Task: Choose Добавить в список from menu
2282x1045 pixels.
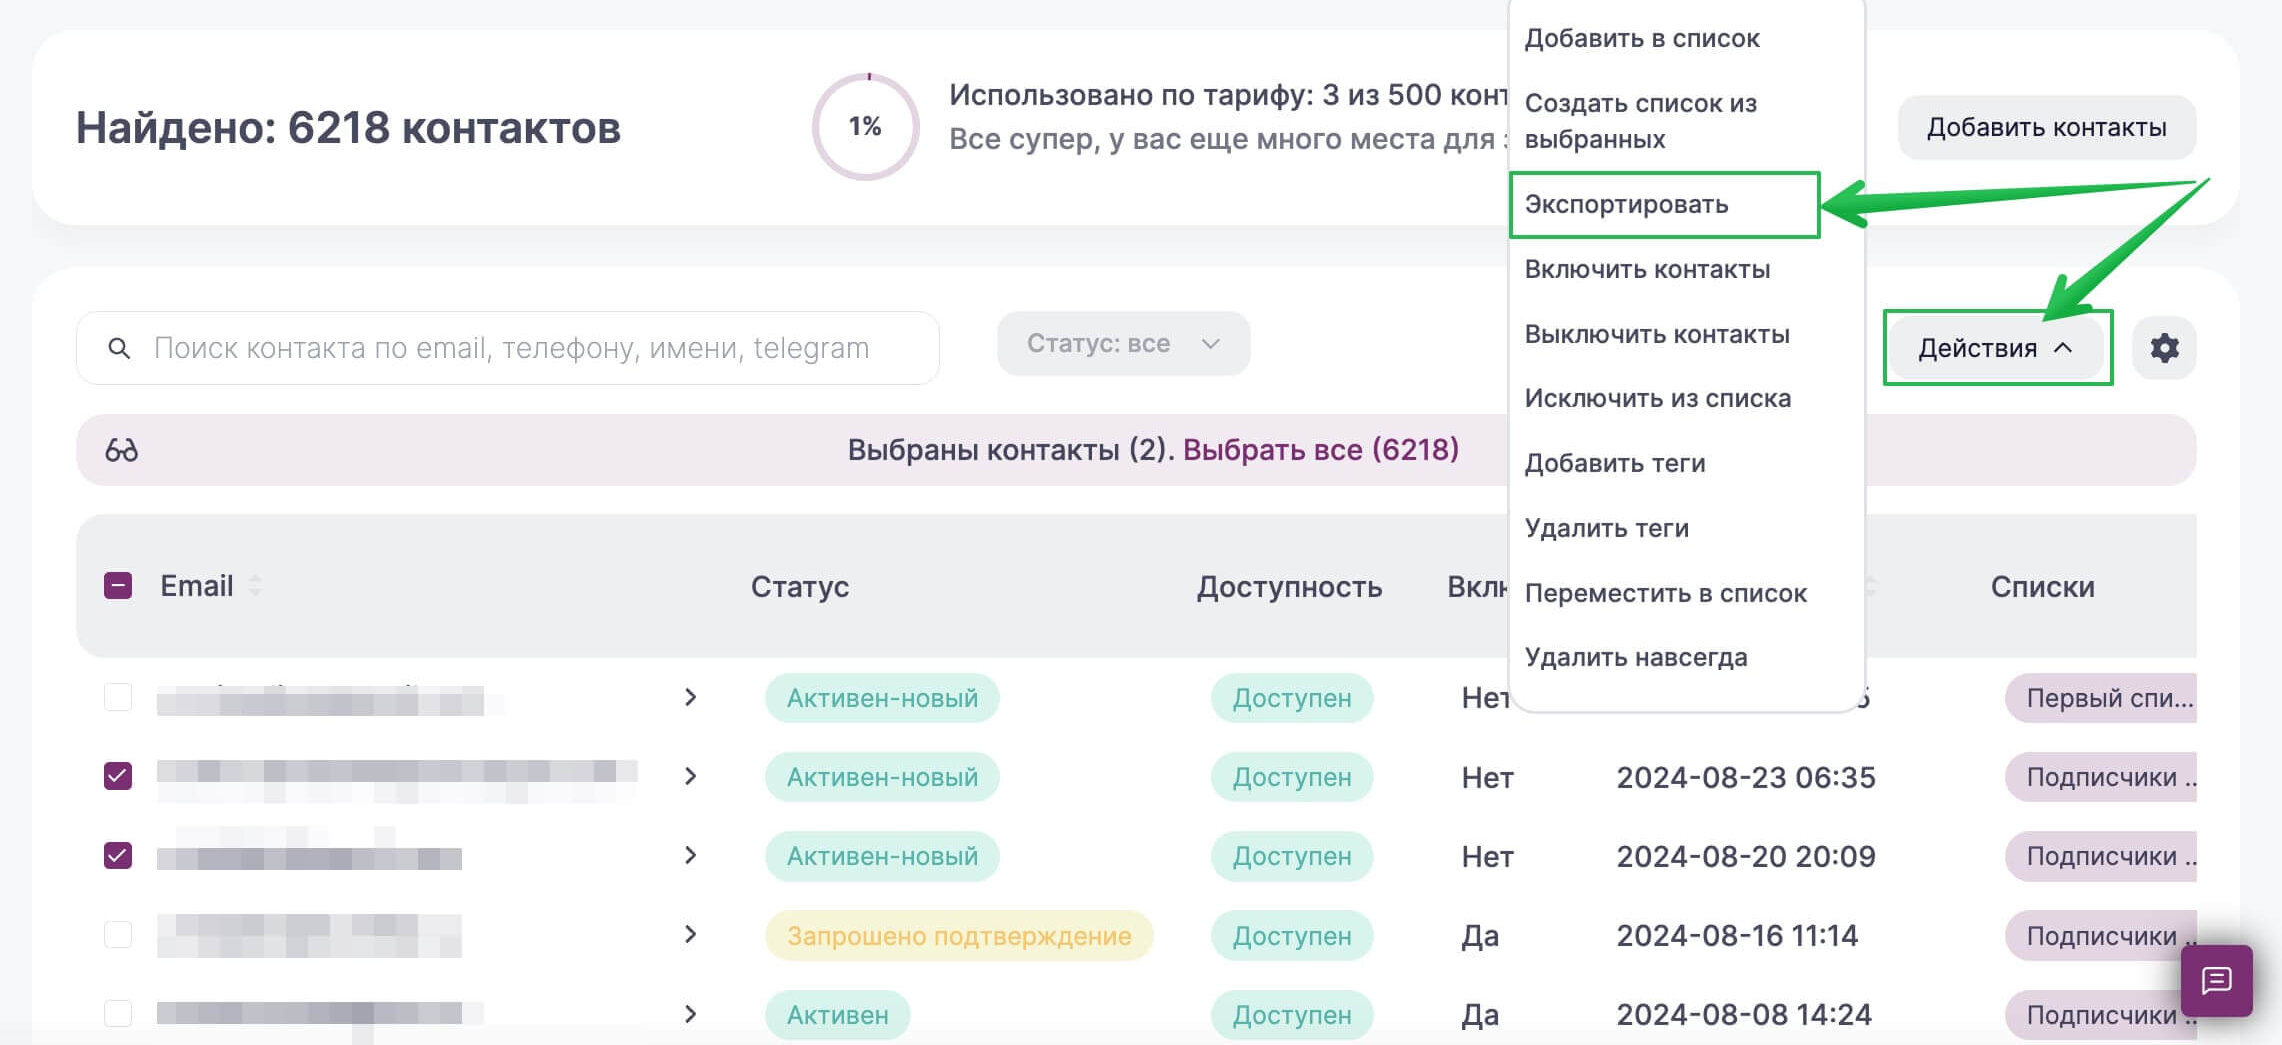Action: pos(1642,38)
